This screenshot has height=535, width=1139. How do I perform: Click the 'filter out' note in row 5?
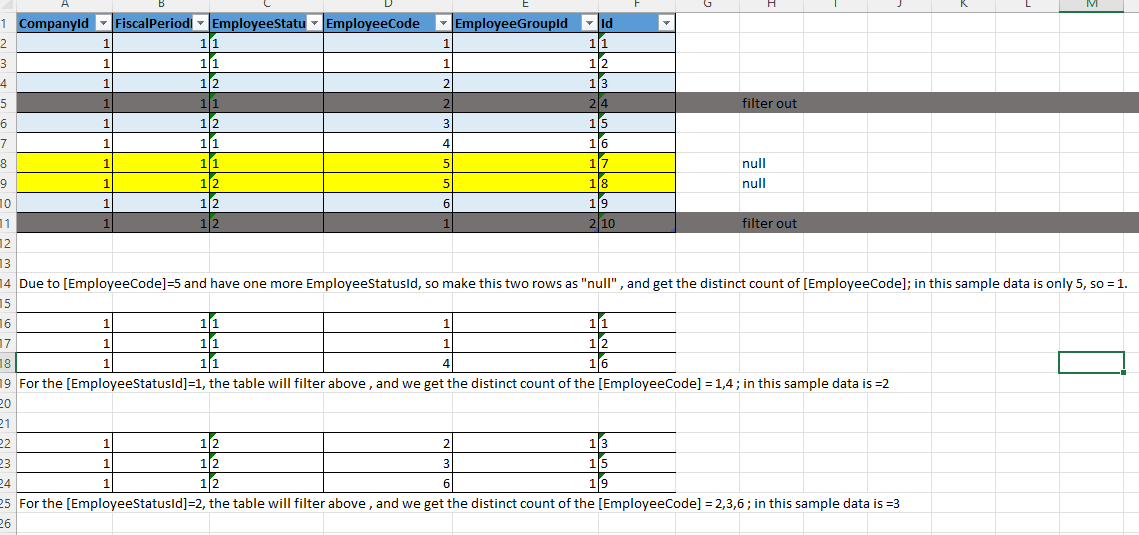point(769,103)
